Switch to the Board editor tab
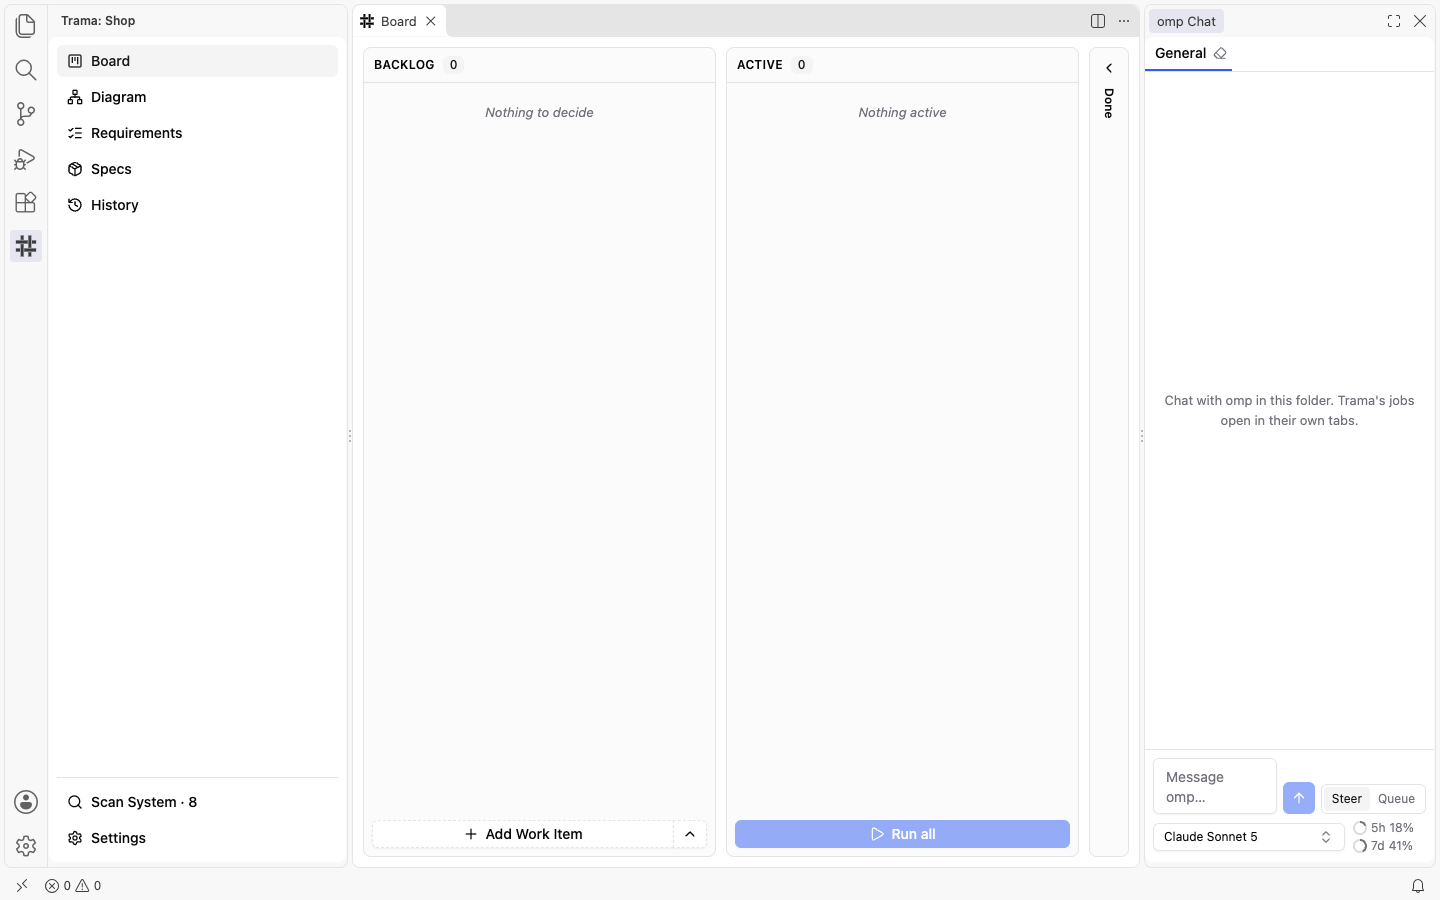 [398, 21]
